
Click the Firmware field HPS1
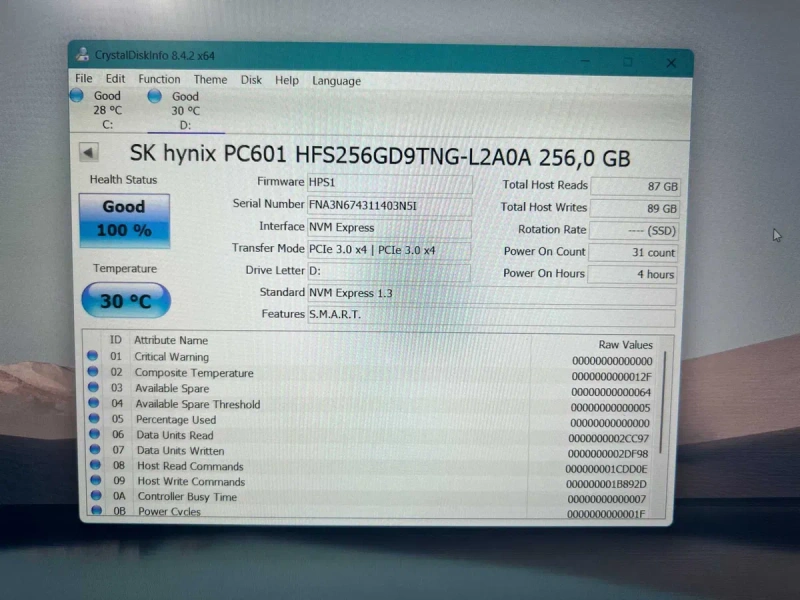point(390,183)
